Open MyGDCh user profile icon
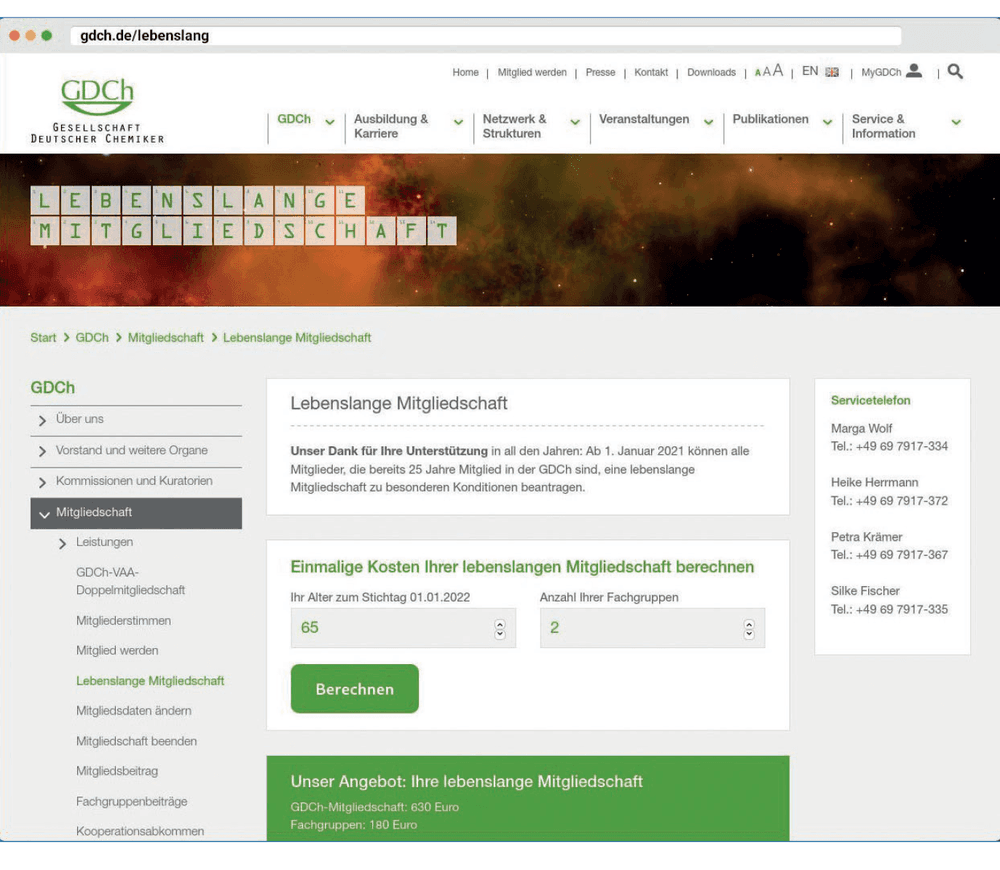Screen dimensions: 1000x870 tap(914, 70)
